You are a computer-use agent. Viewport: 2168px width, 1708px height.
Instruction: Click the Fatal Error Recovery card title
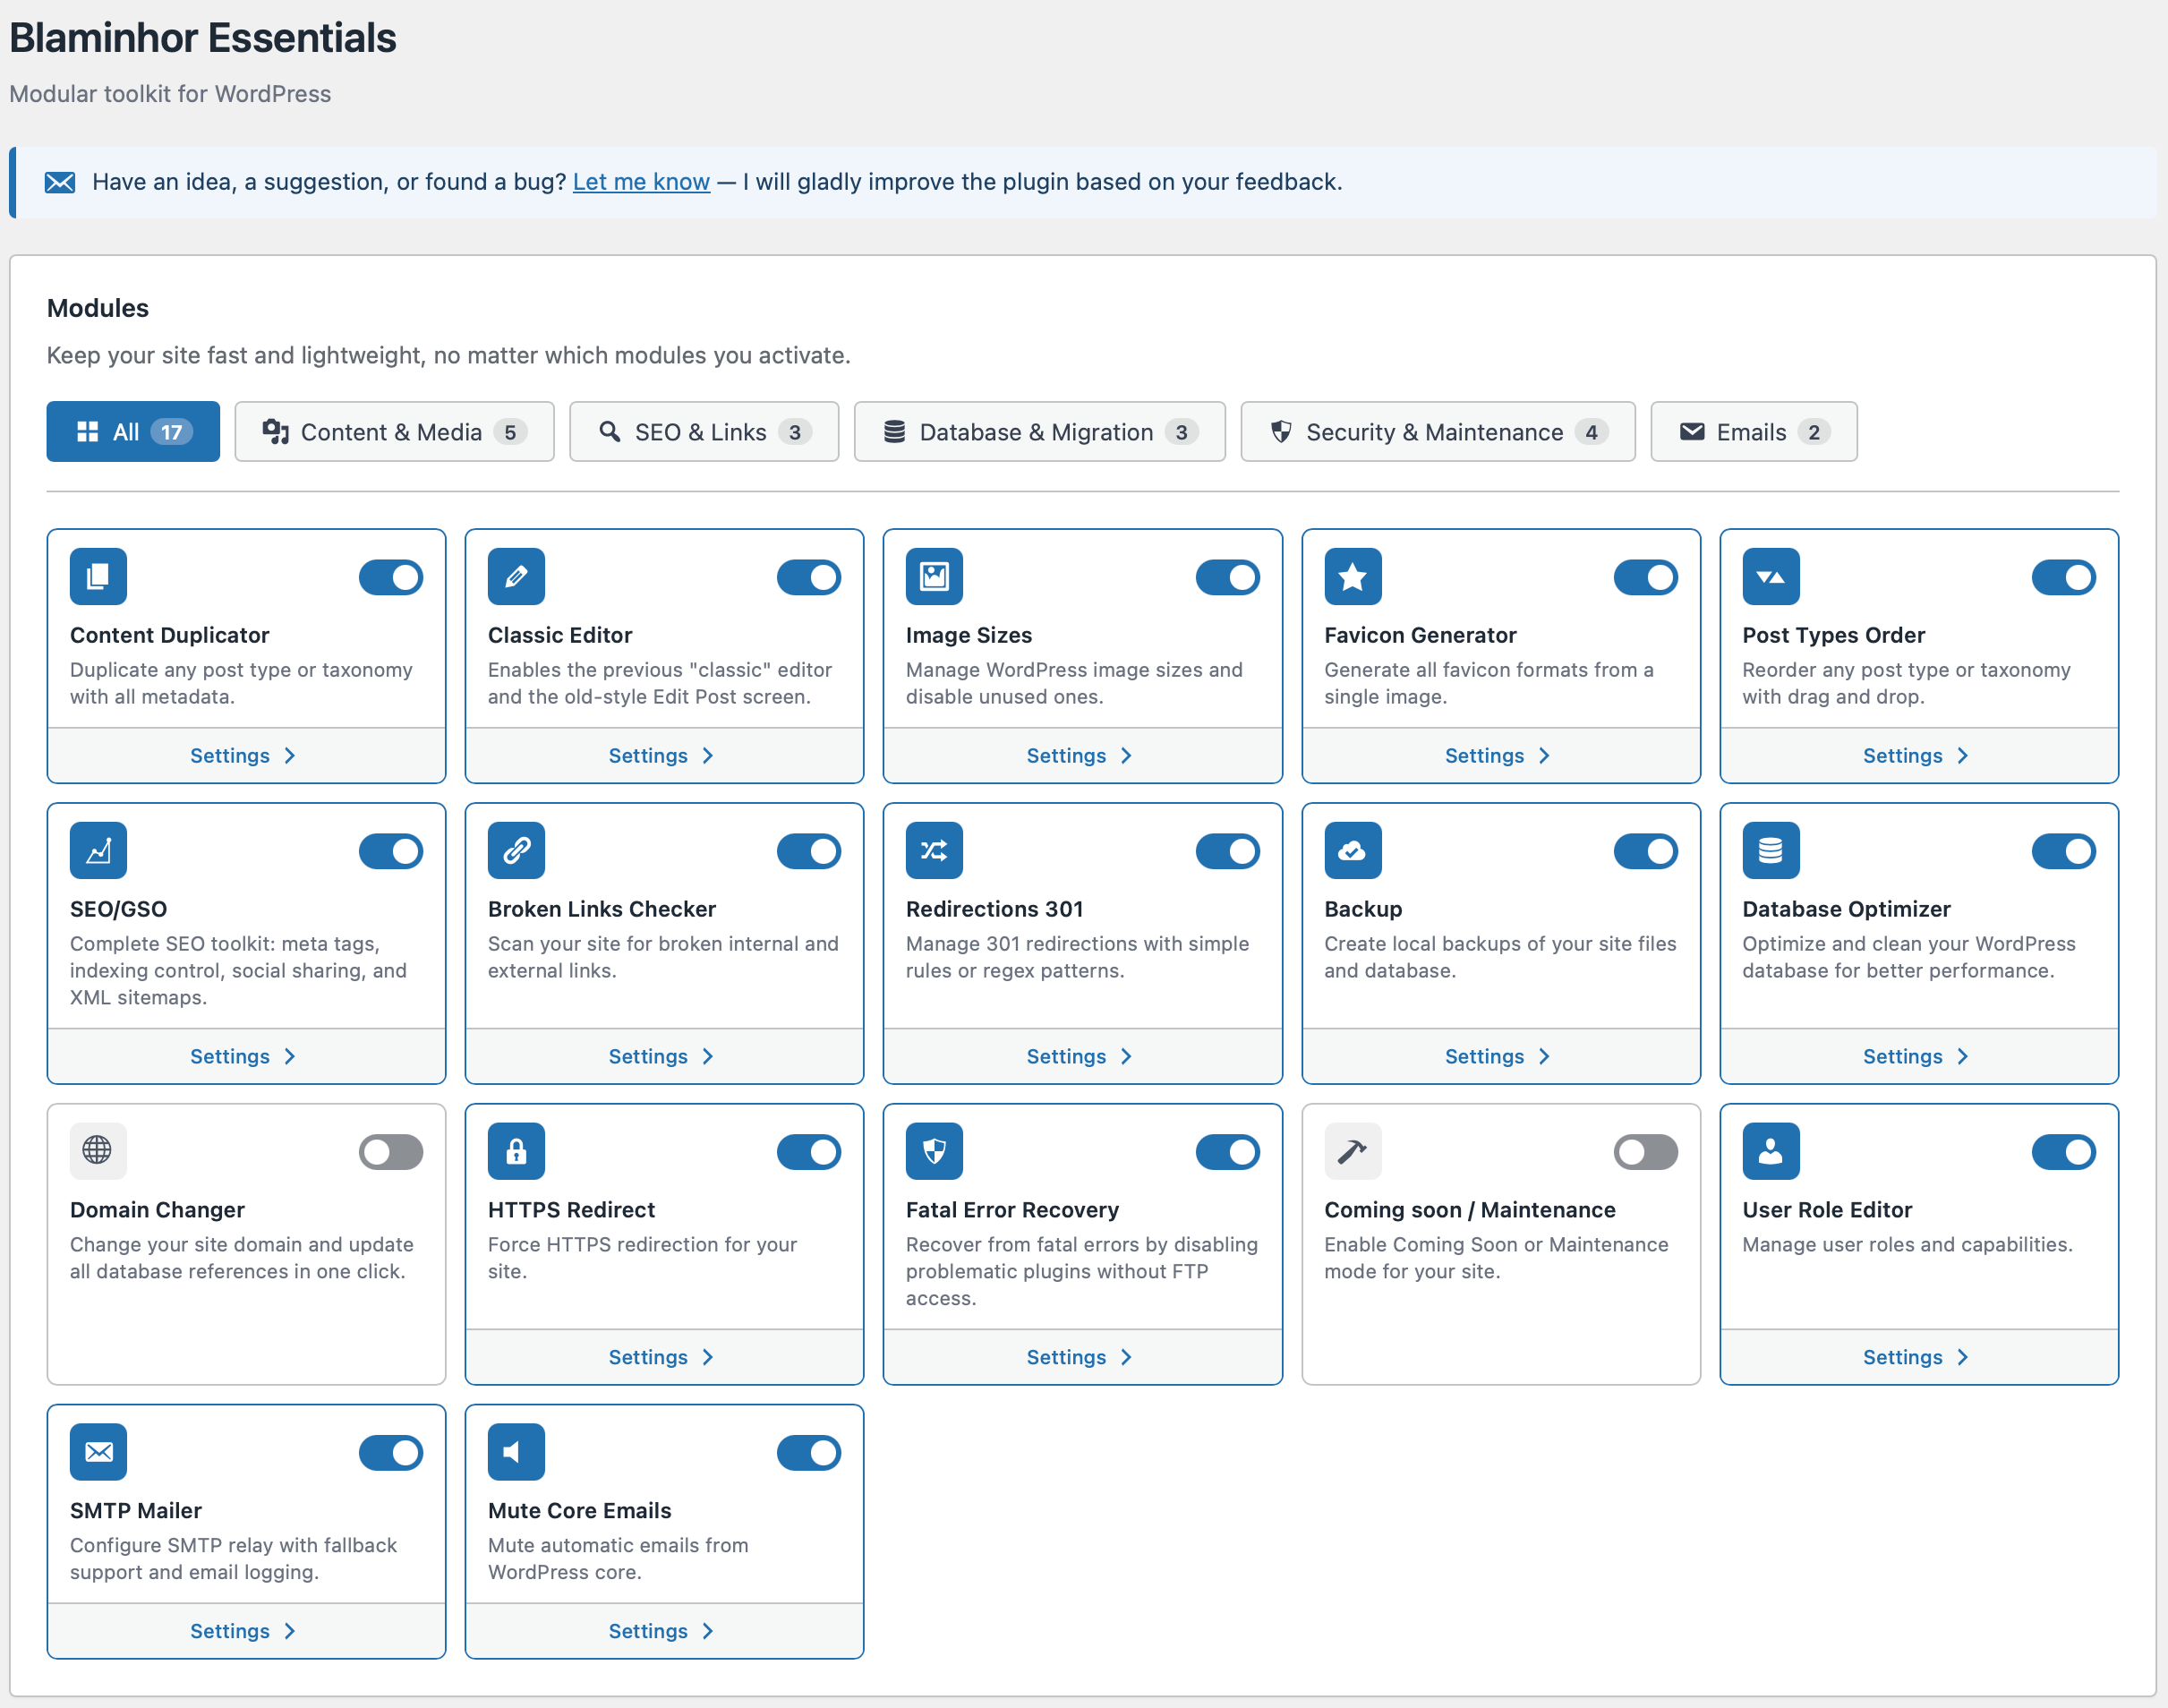pyautogui.click(x=1012, y=1210)
